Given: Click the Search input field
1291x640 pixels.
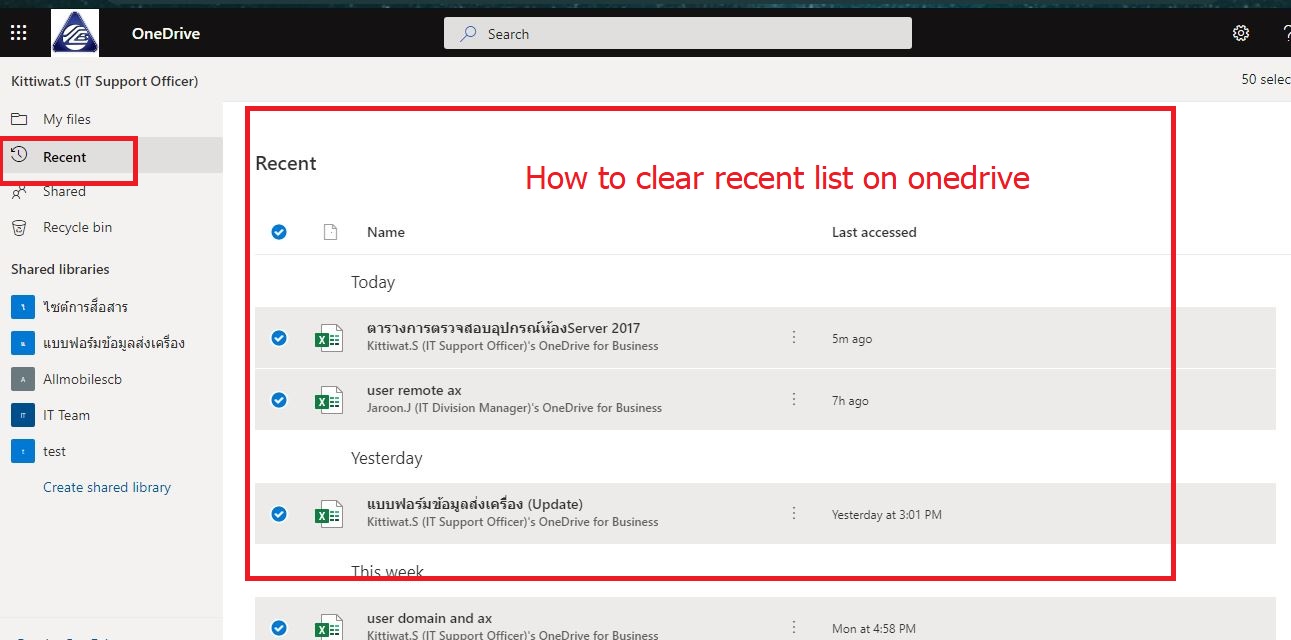Looking at the screenshot, I should tap(678, 33).
